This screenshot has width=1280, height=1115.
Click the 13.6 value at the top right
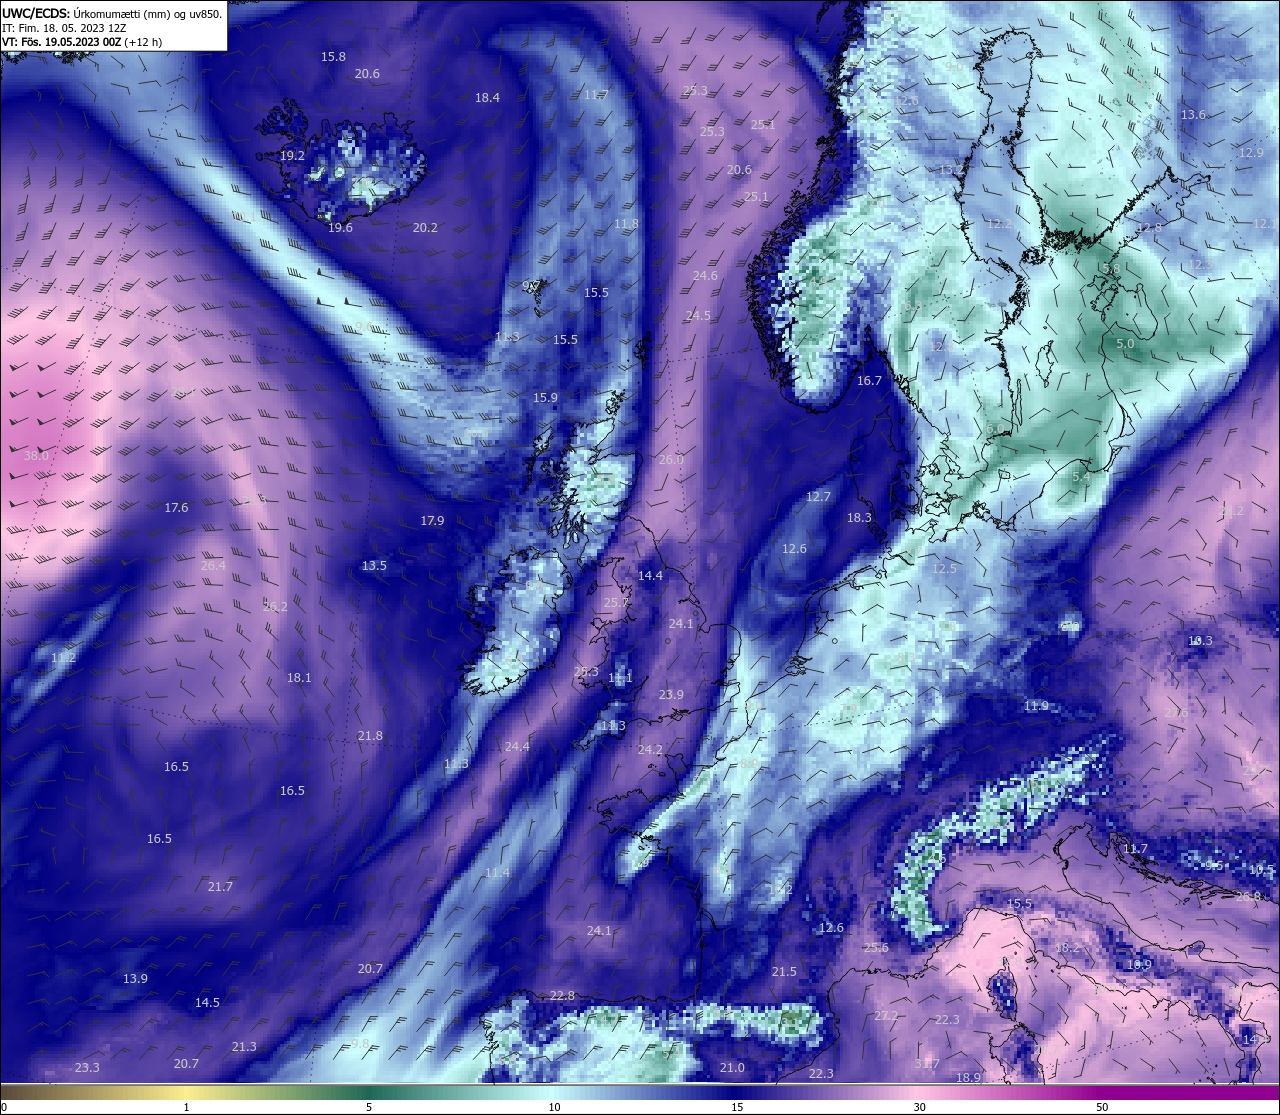[x=1193, y=115]
